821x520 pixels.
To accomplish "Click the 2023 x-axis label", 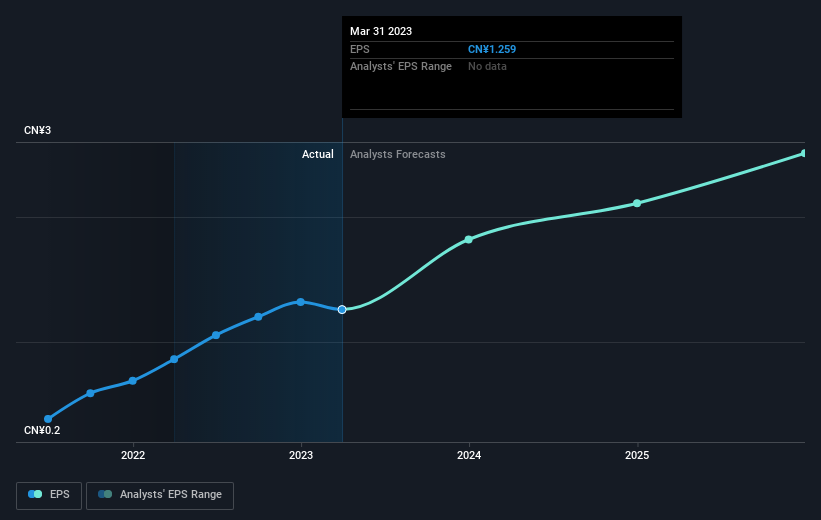I will [x=301, y=455].
